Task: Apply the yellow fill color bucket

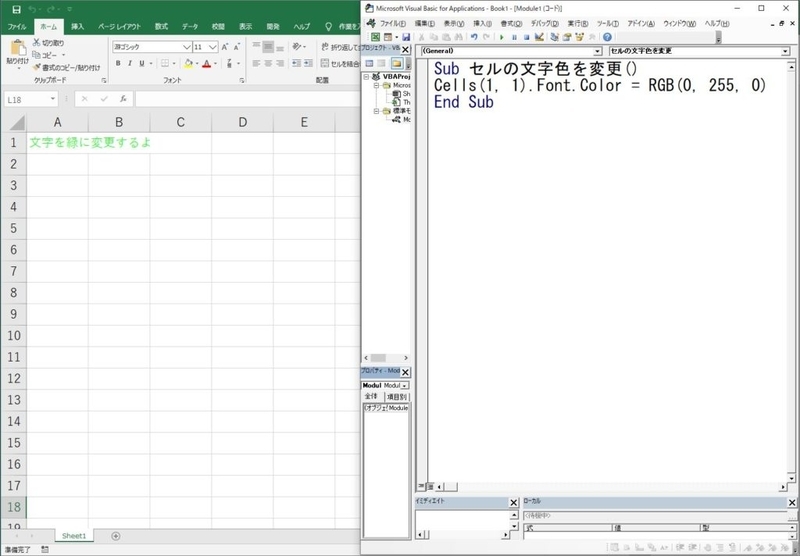Action: coord(188,63)
